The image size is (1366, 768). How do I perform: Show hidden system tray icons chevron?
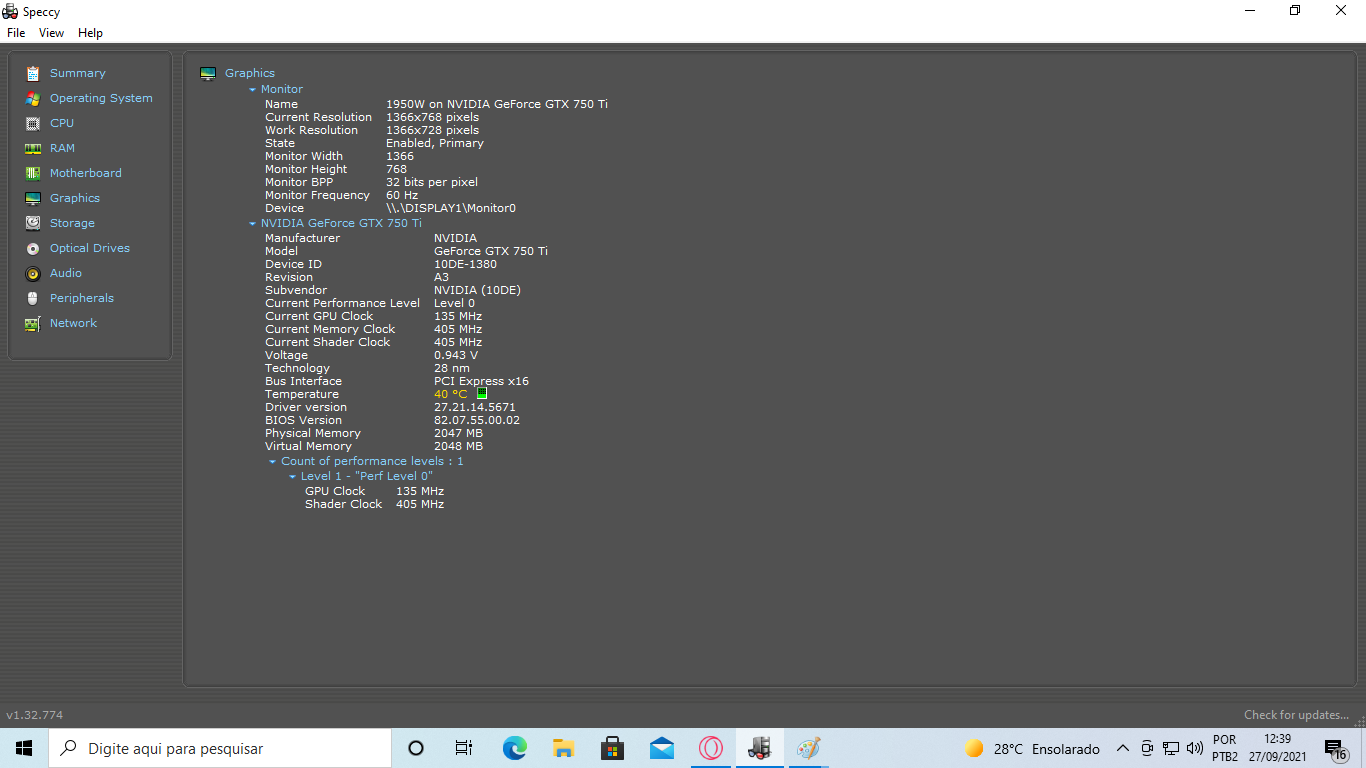coord(1122,748)
